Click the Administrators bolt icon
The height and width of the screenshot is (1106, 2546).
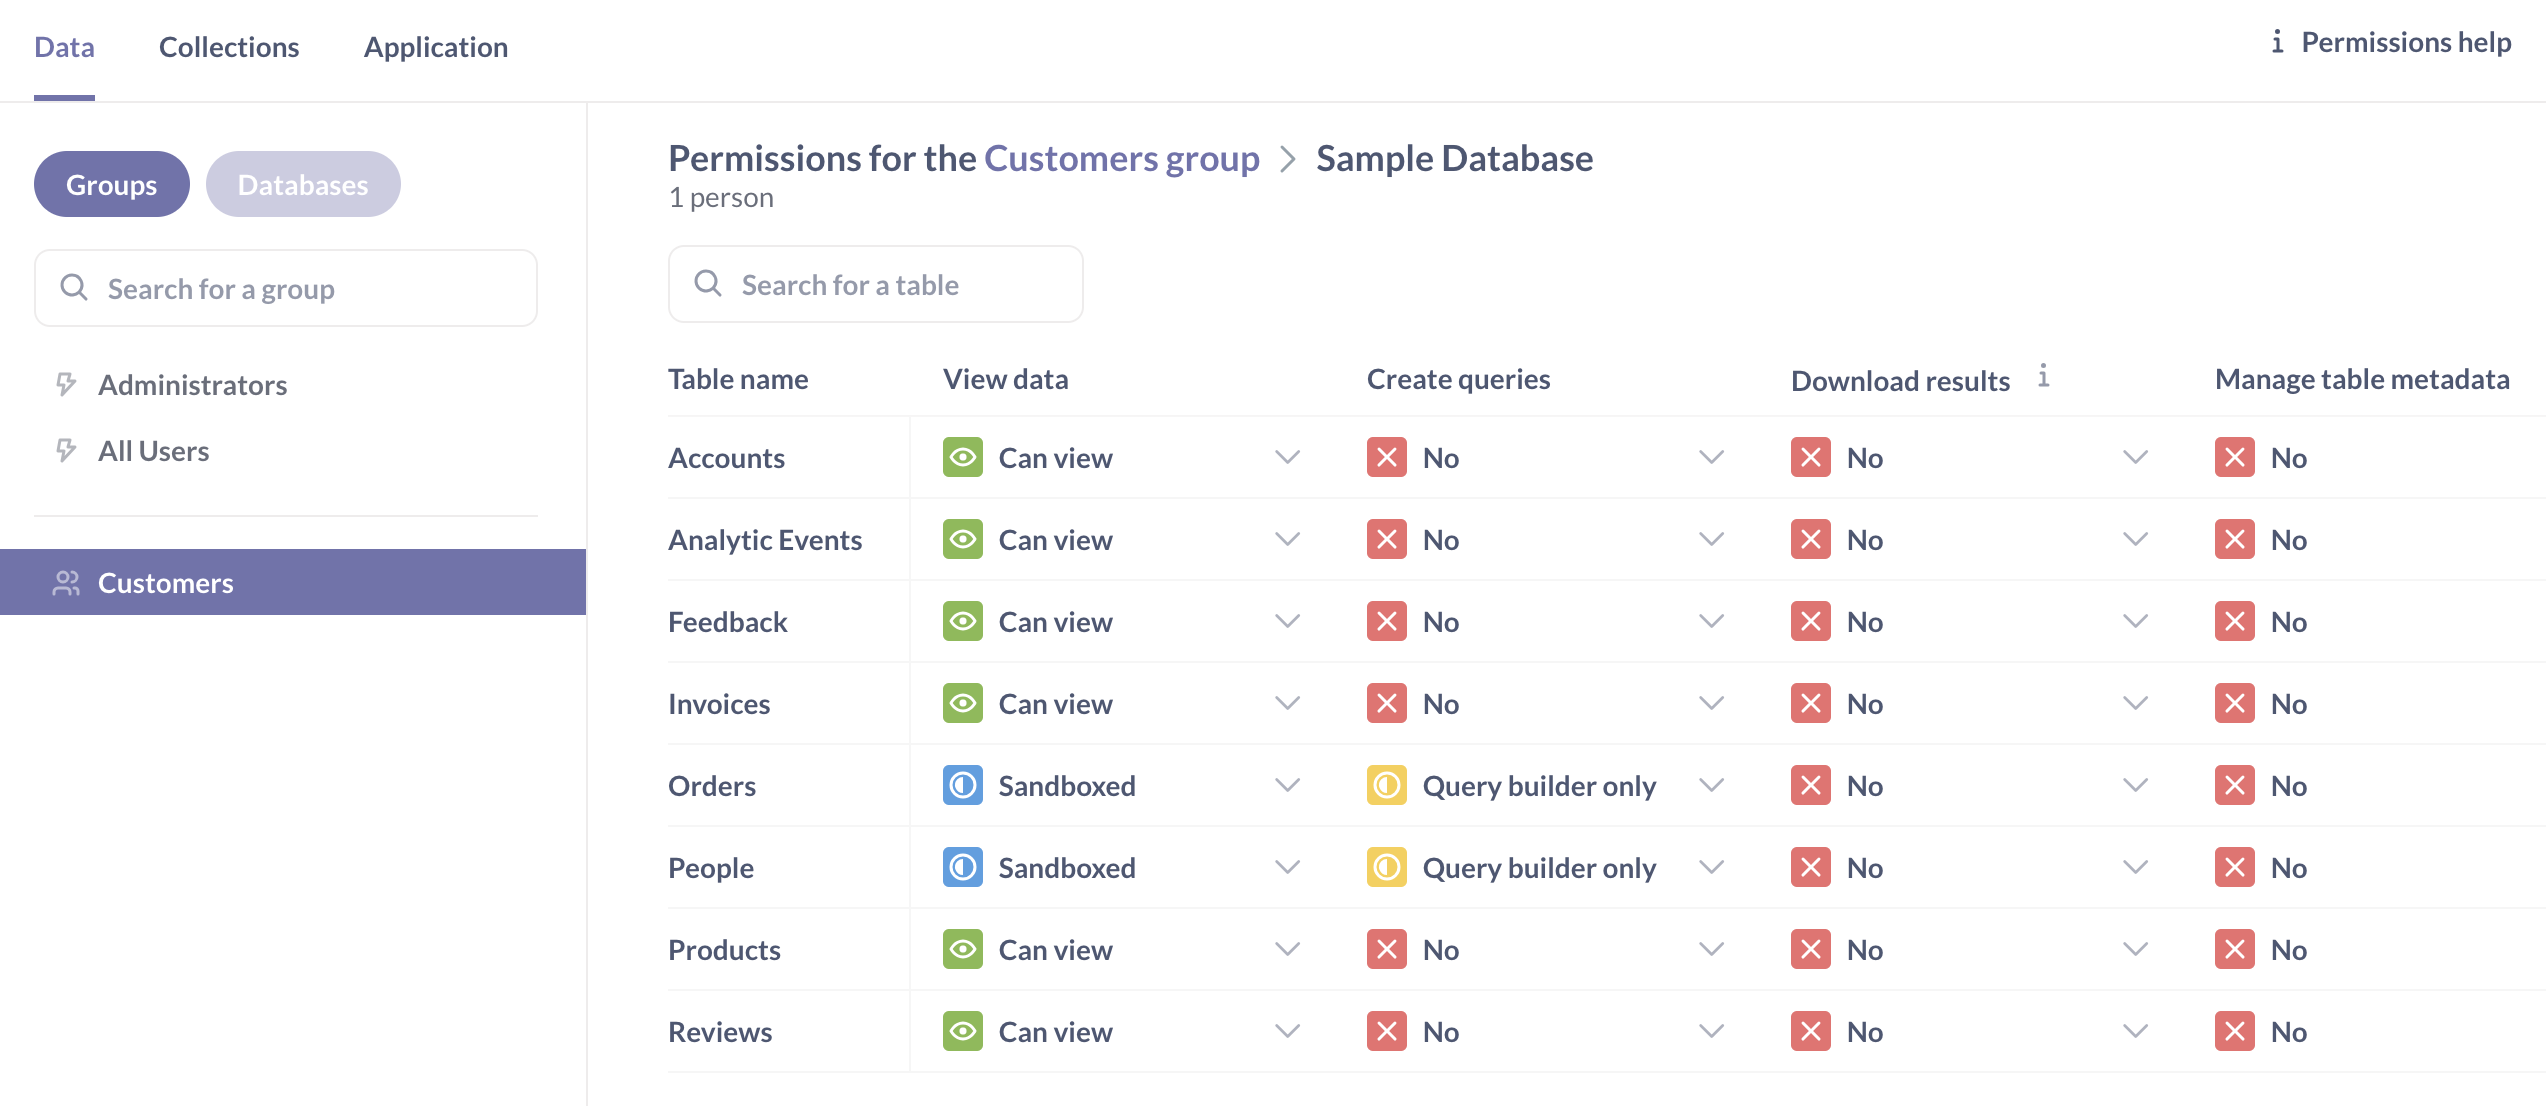tap(66, 385)
